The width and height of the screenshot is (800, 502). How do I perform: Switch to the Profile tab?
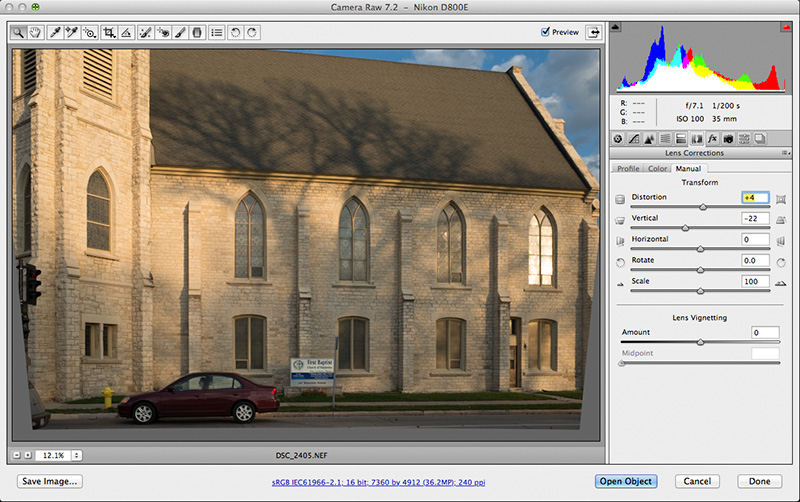point(627,168)
